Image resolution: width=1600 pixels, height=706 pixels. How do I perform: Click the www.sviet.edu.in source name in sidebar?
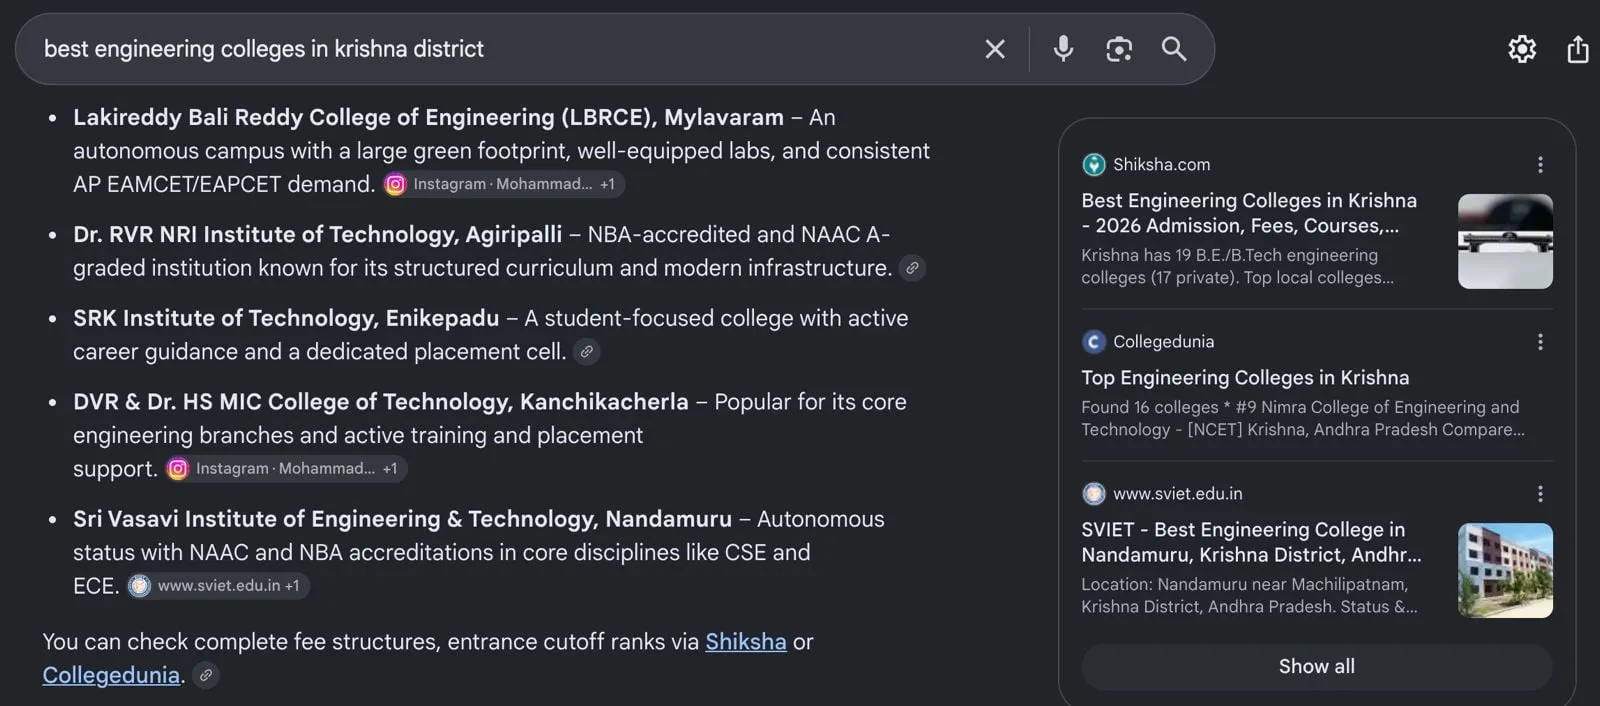pyautogui.click(x=1177, y=494)
